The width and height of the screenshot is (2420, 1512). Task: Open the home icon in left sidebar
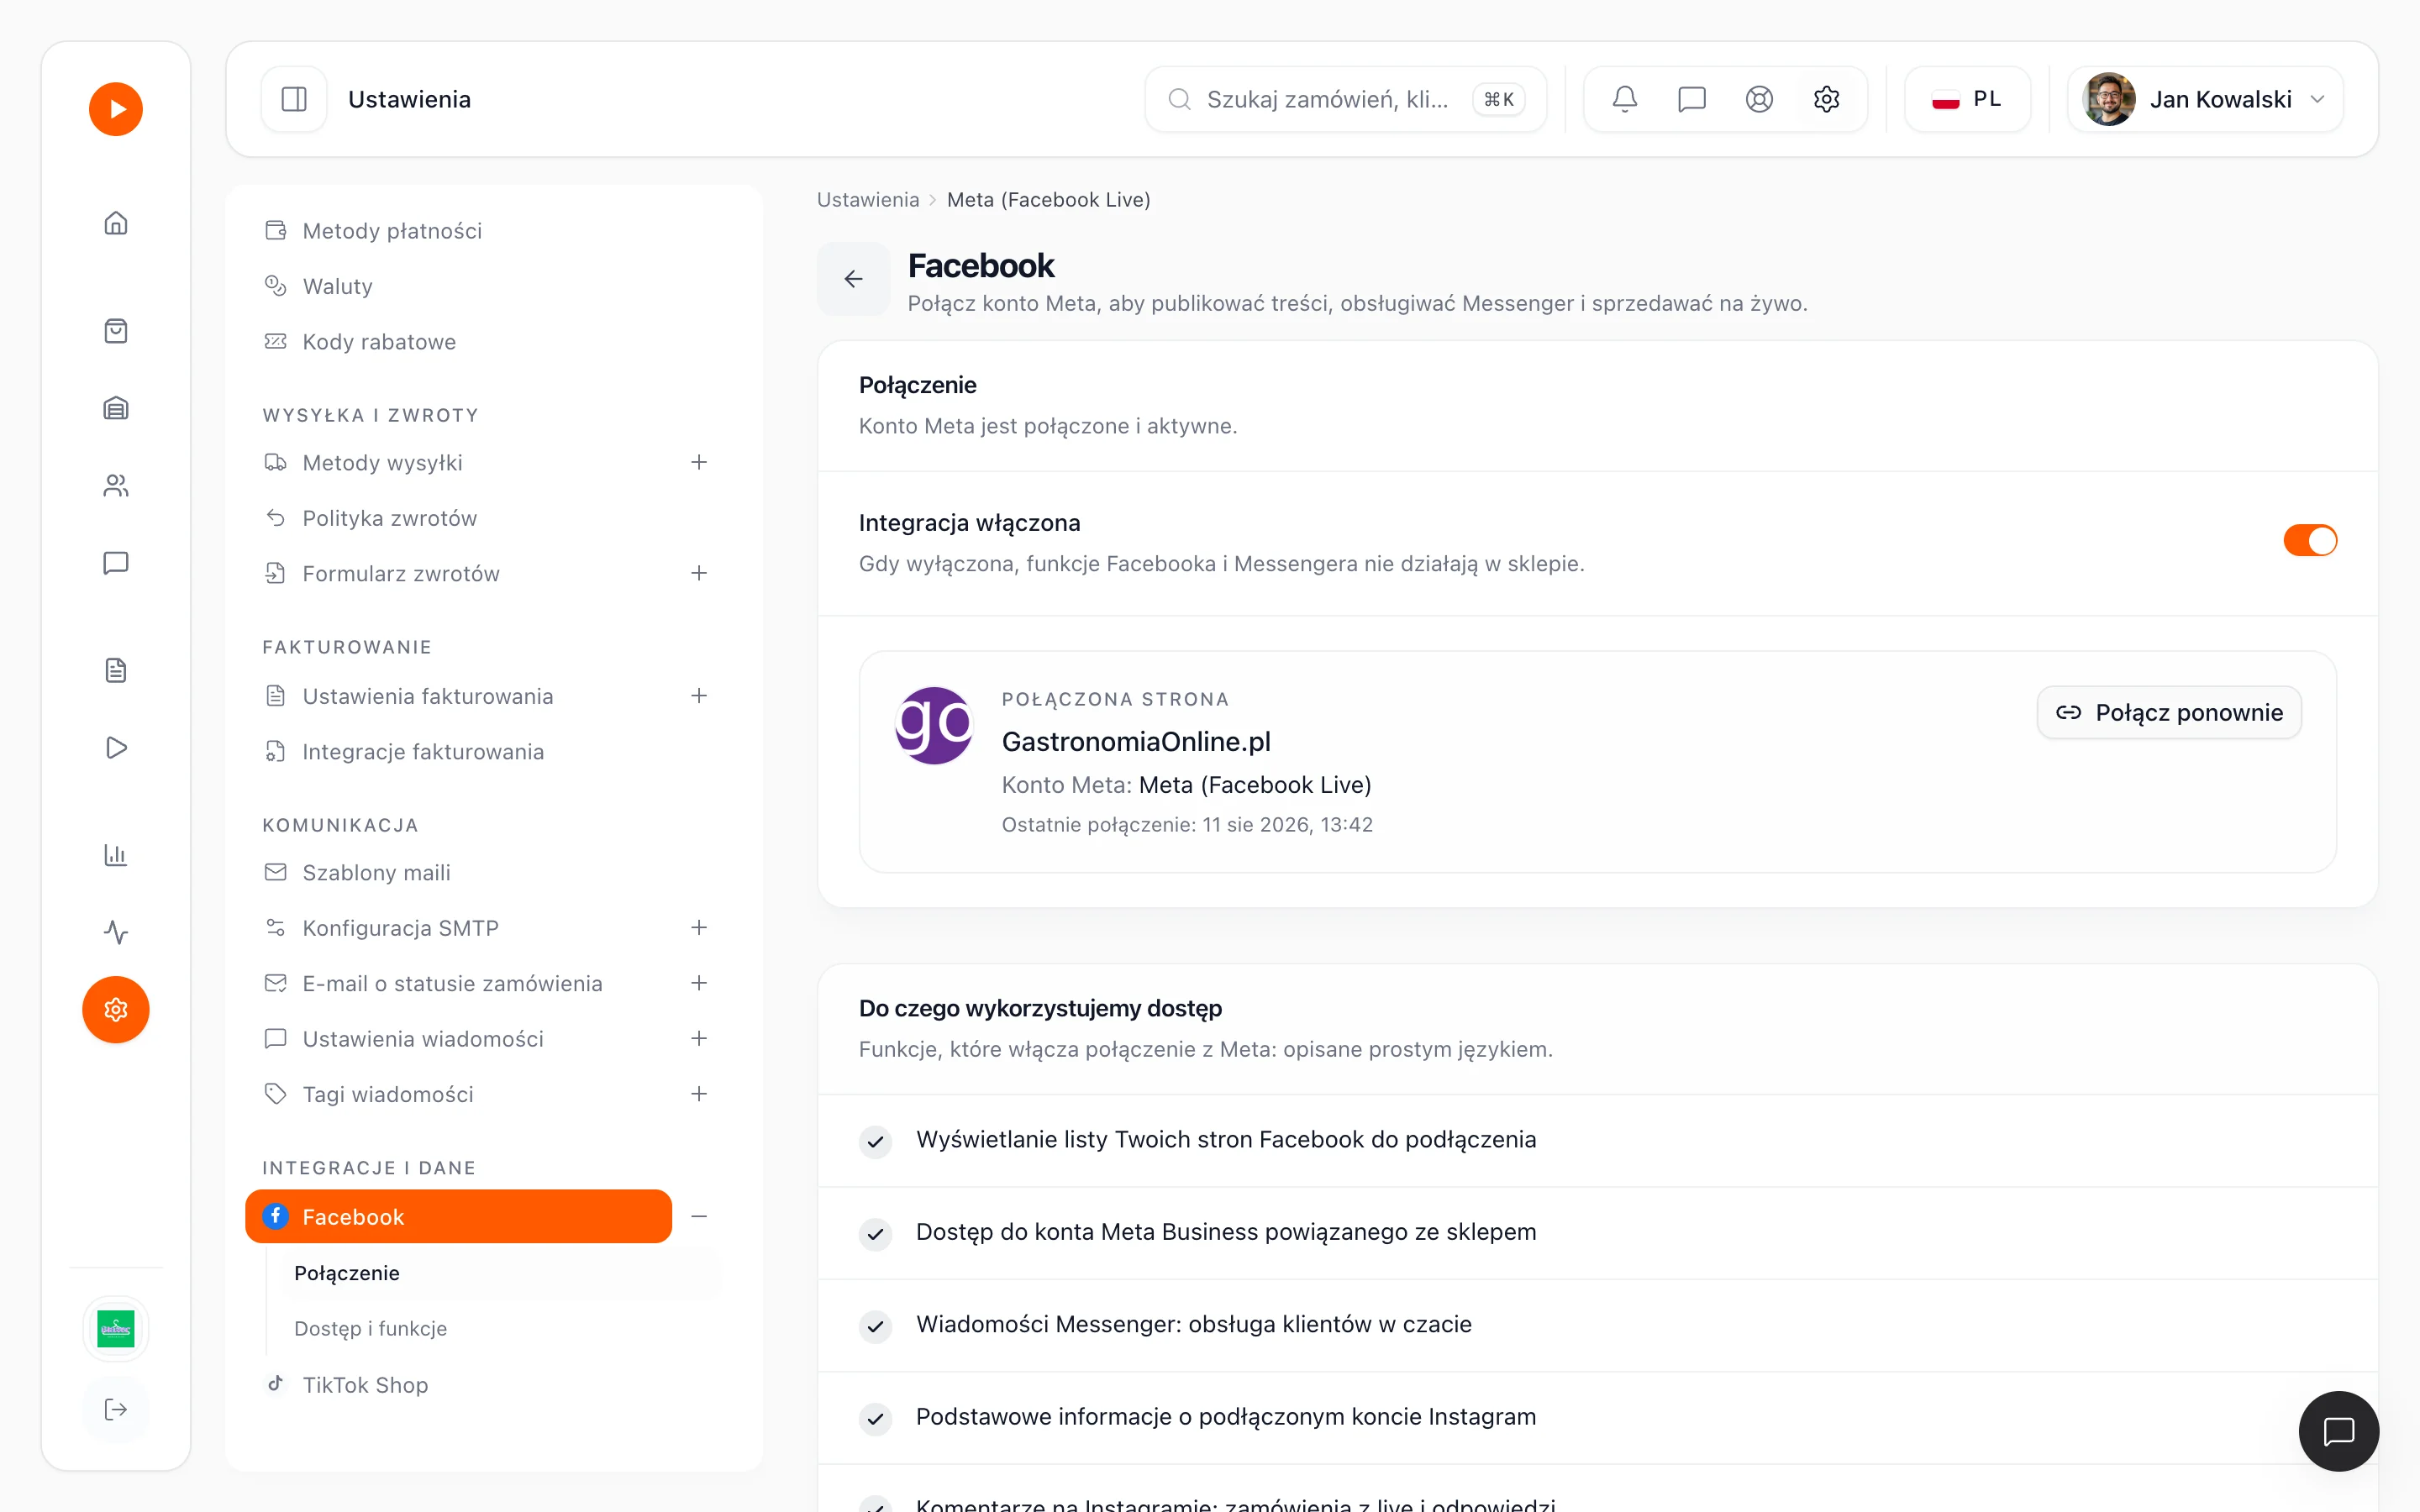click(x=116, y=223)
